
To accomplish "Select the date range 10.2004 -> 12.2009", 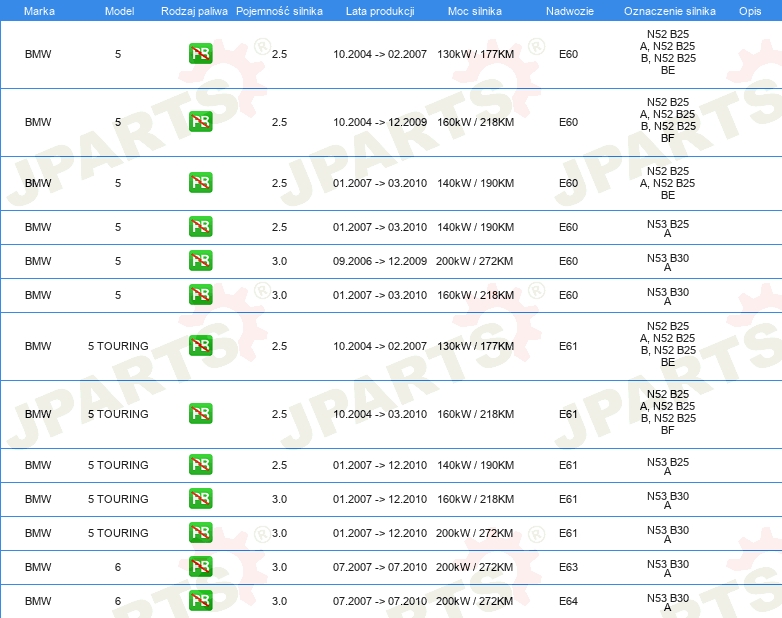I will (380, 122).
